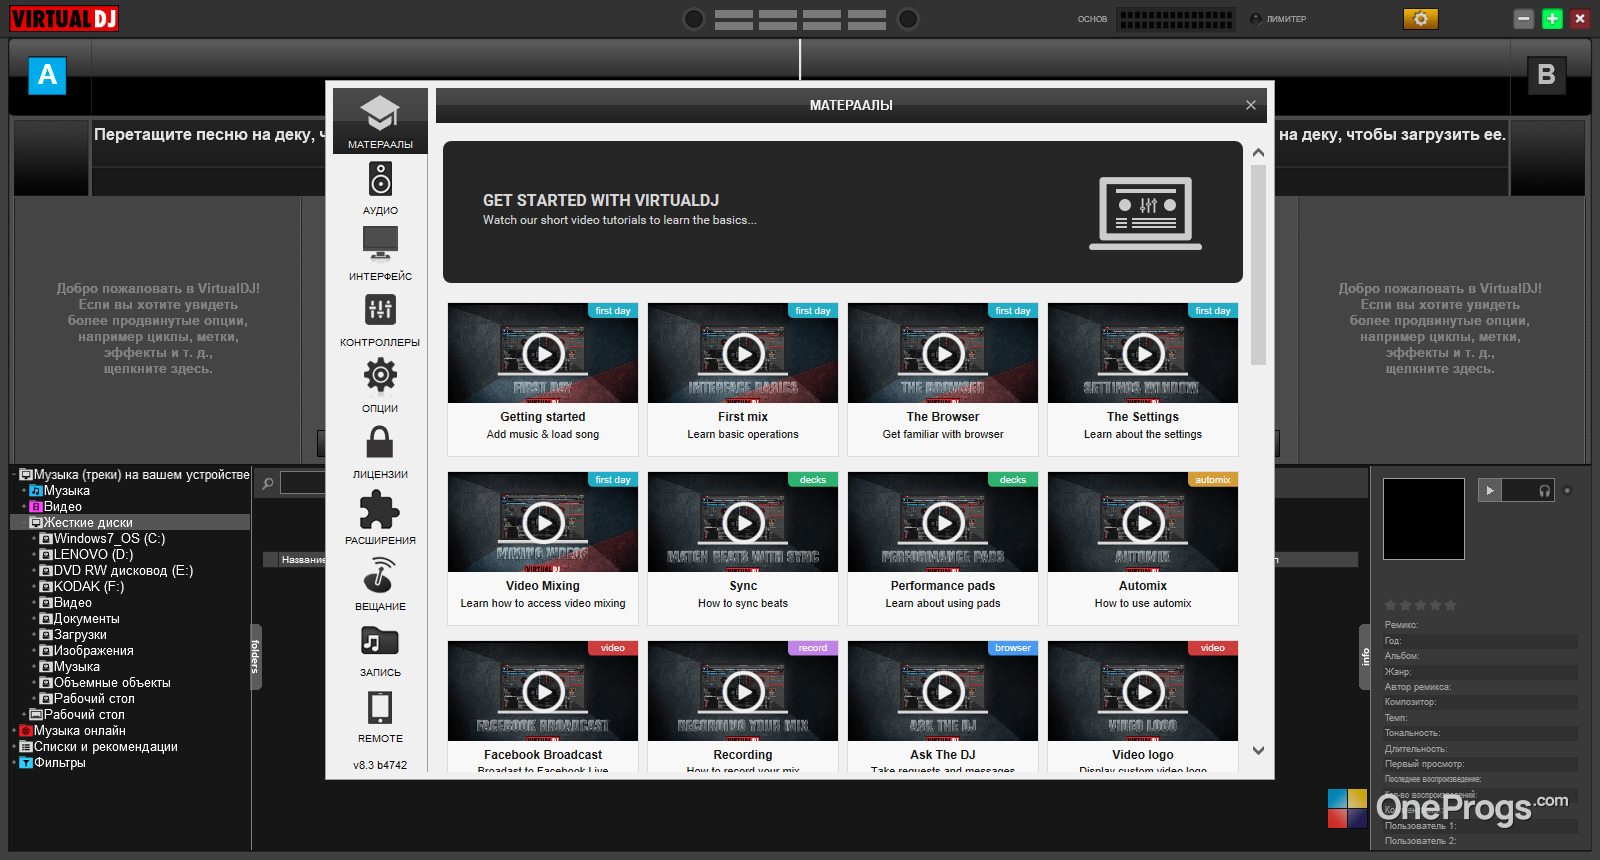Select deck B button
Viewport: 1600px width, 860px height.
[x=1546, y=75]
